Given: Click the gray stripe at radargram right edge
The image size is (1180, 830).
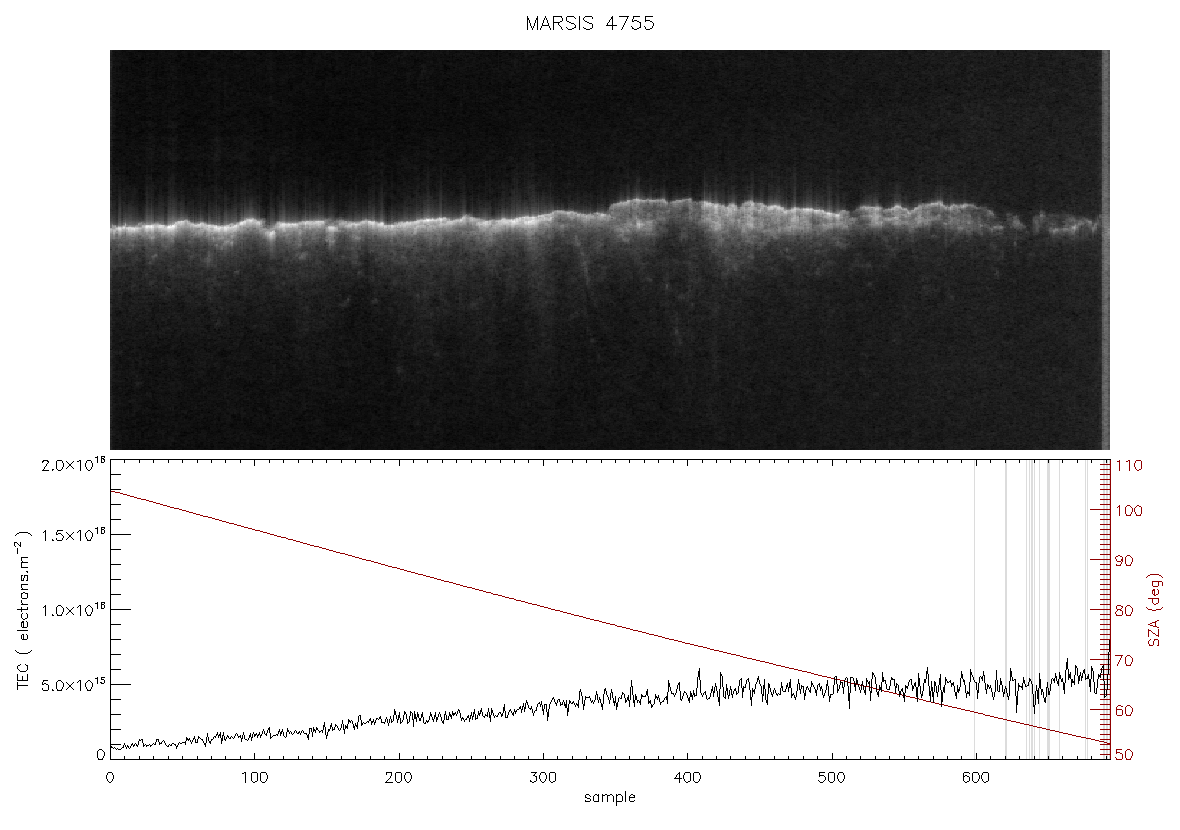Looking at the screenshot, I should (x=1105, y=250).
